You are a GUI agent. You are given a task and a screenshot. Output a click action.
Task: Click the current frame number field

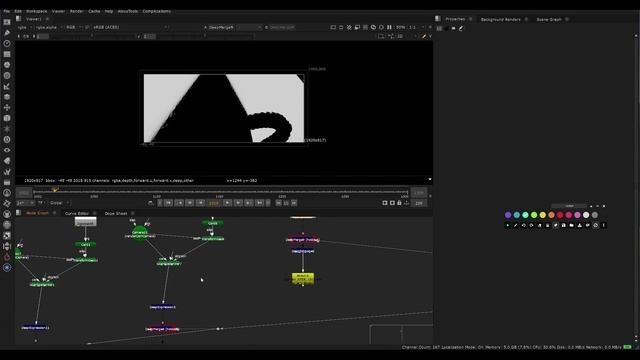(214, 203)
